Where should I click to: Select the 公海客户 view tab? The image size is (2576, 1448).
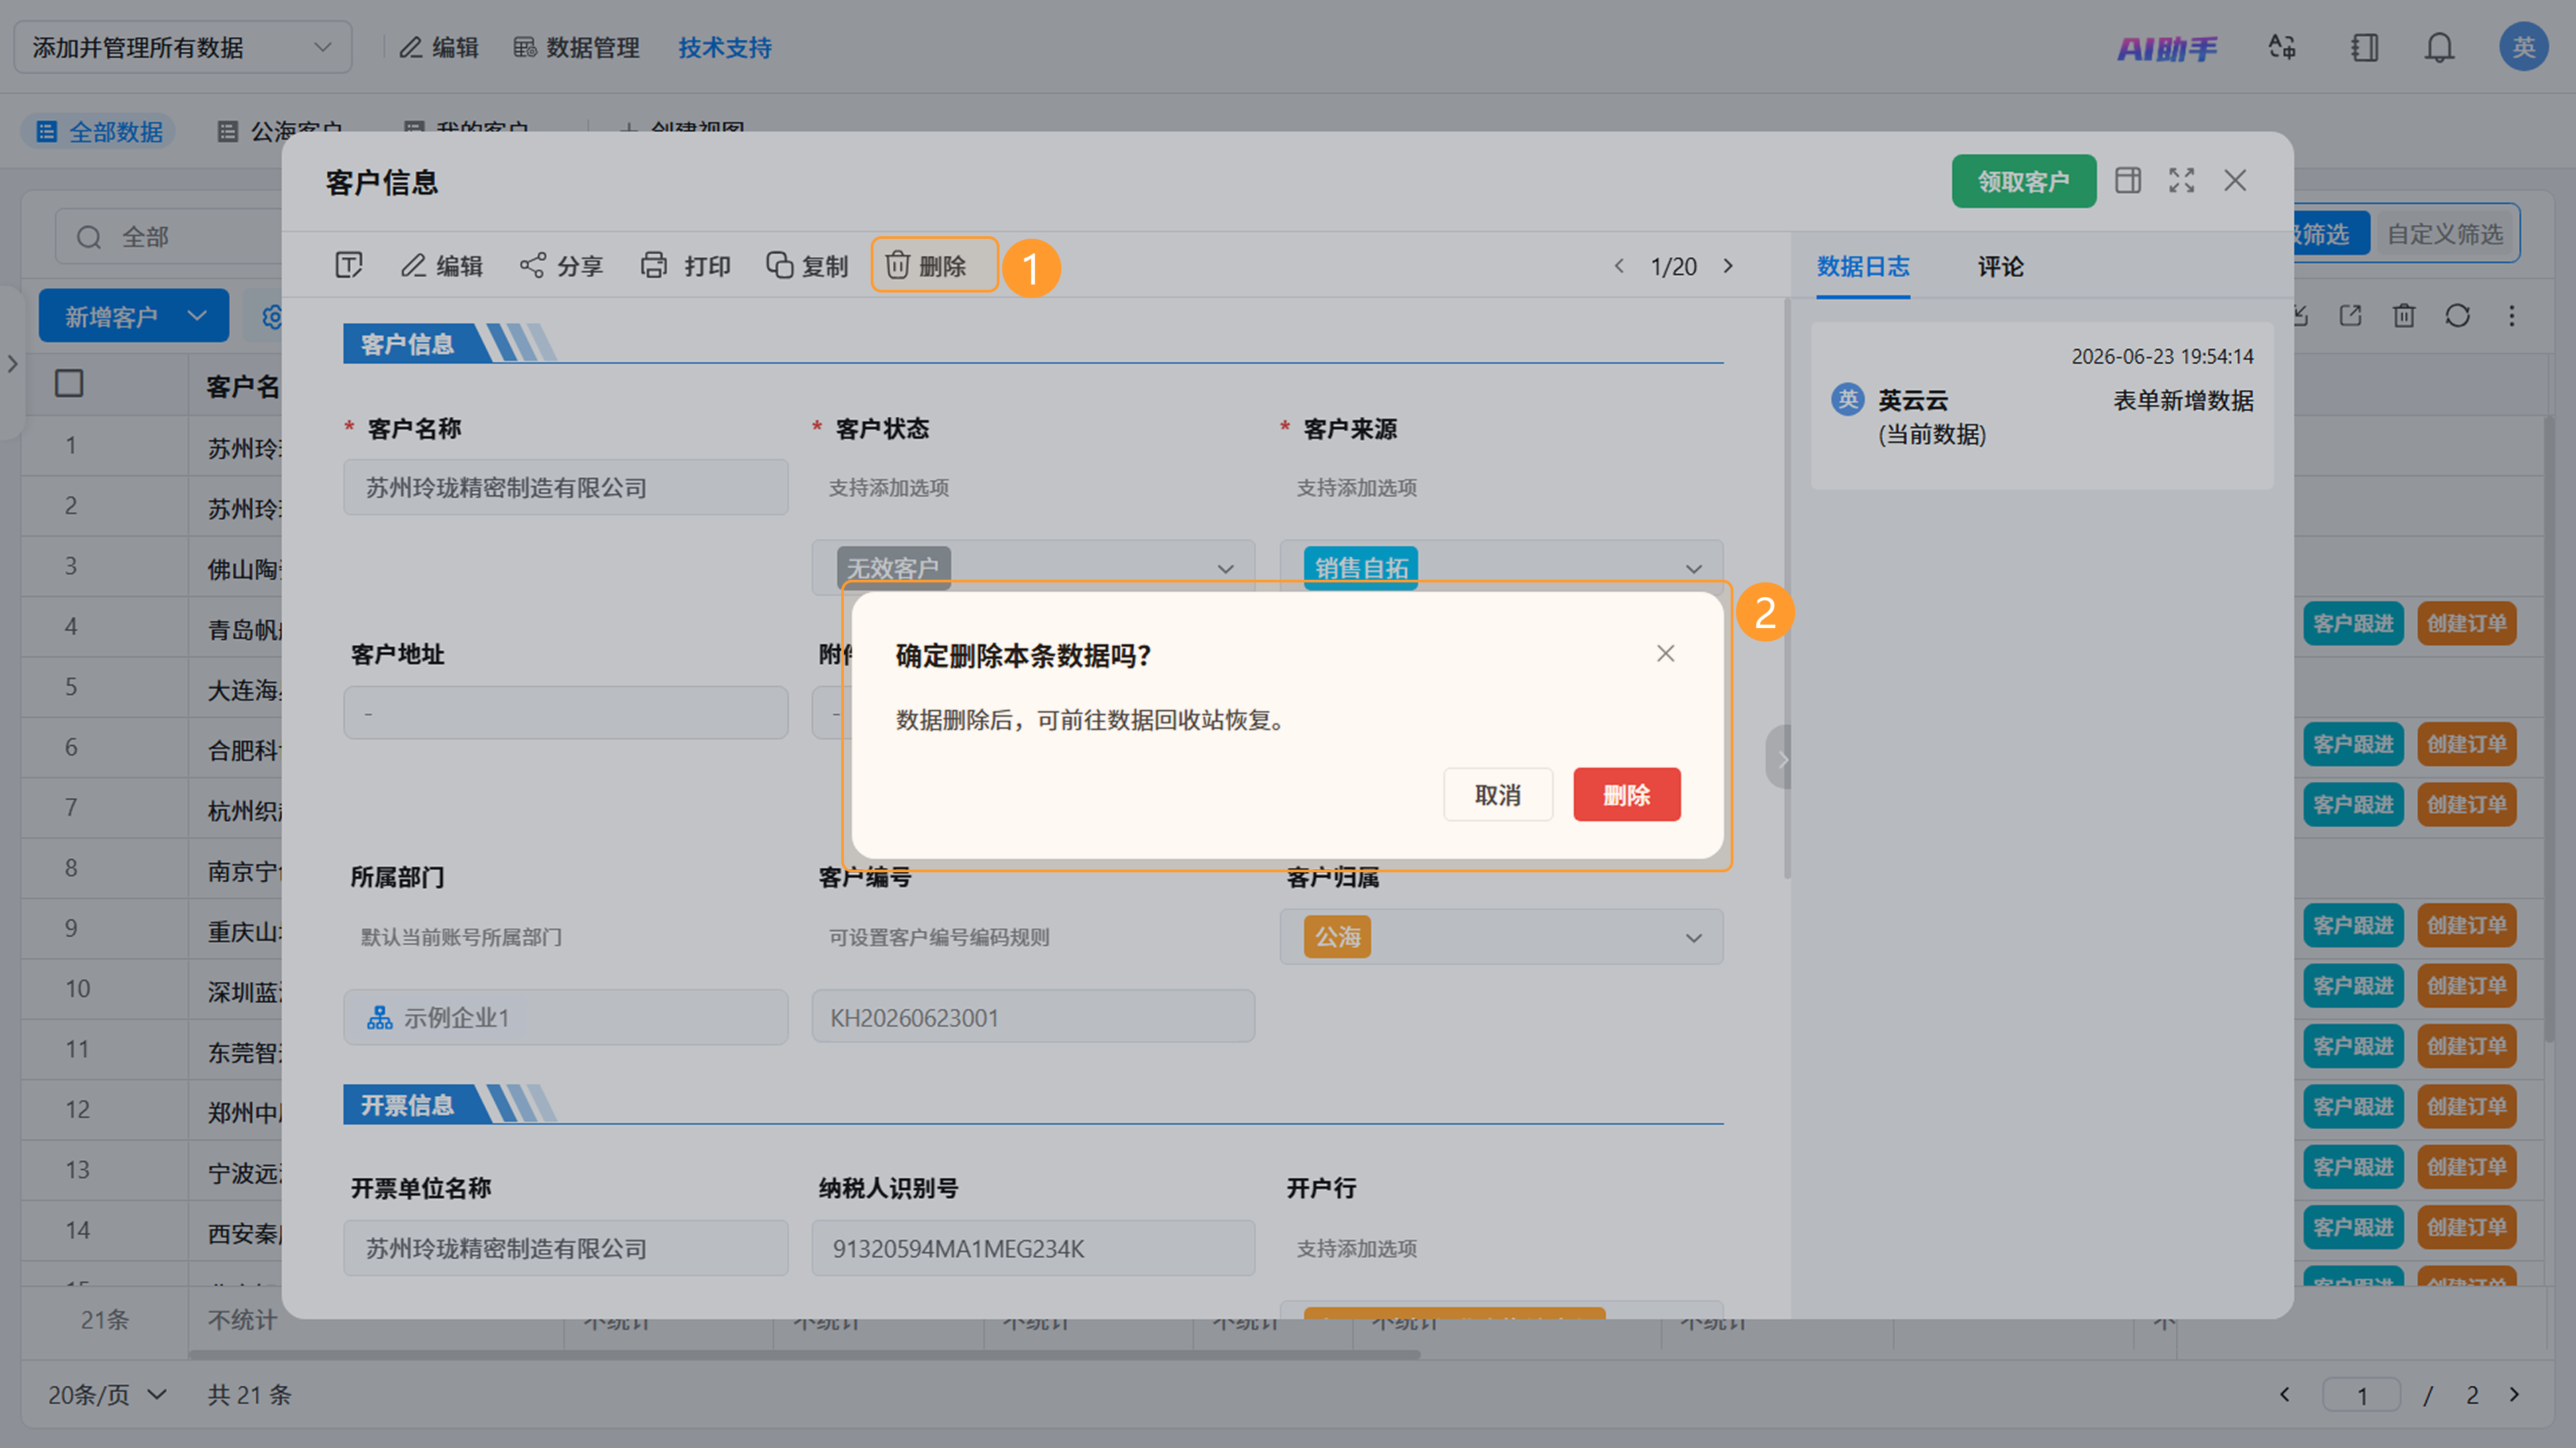(x=281, y=131)
